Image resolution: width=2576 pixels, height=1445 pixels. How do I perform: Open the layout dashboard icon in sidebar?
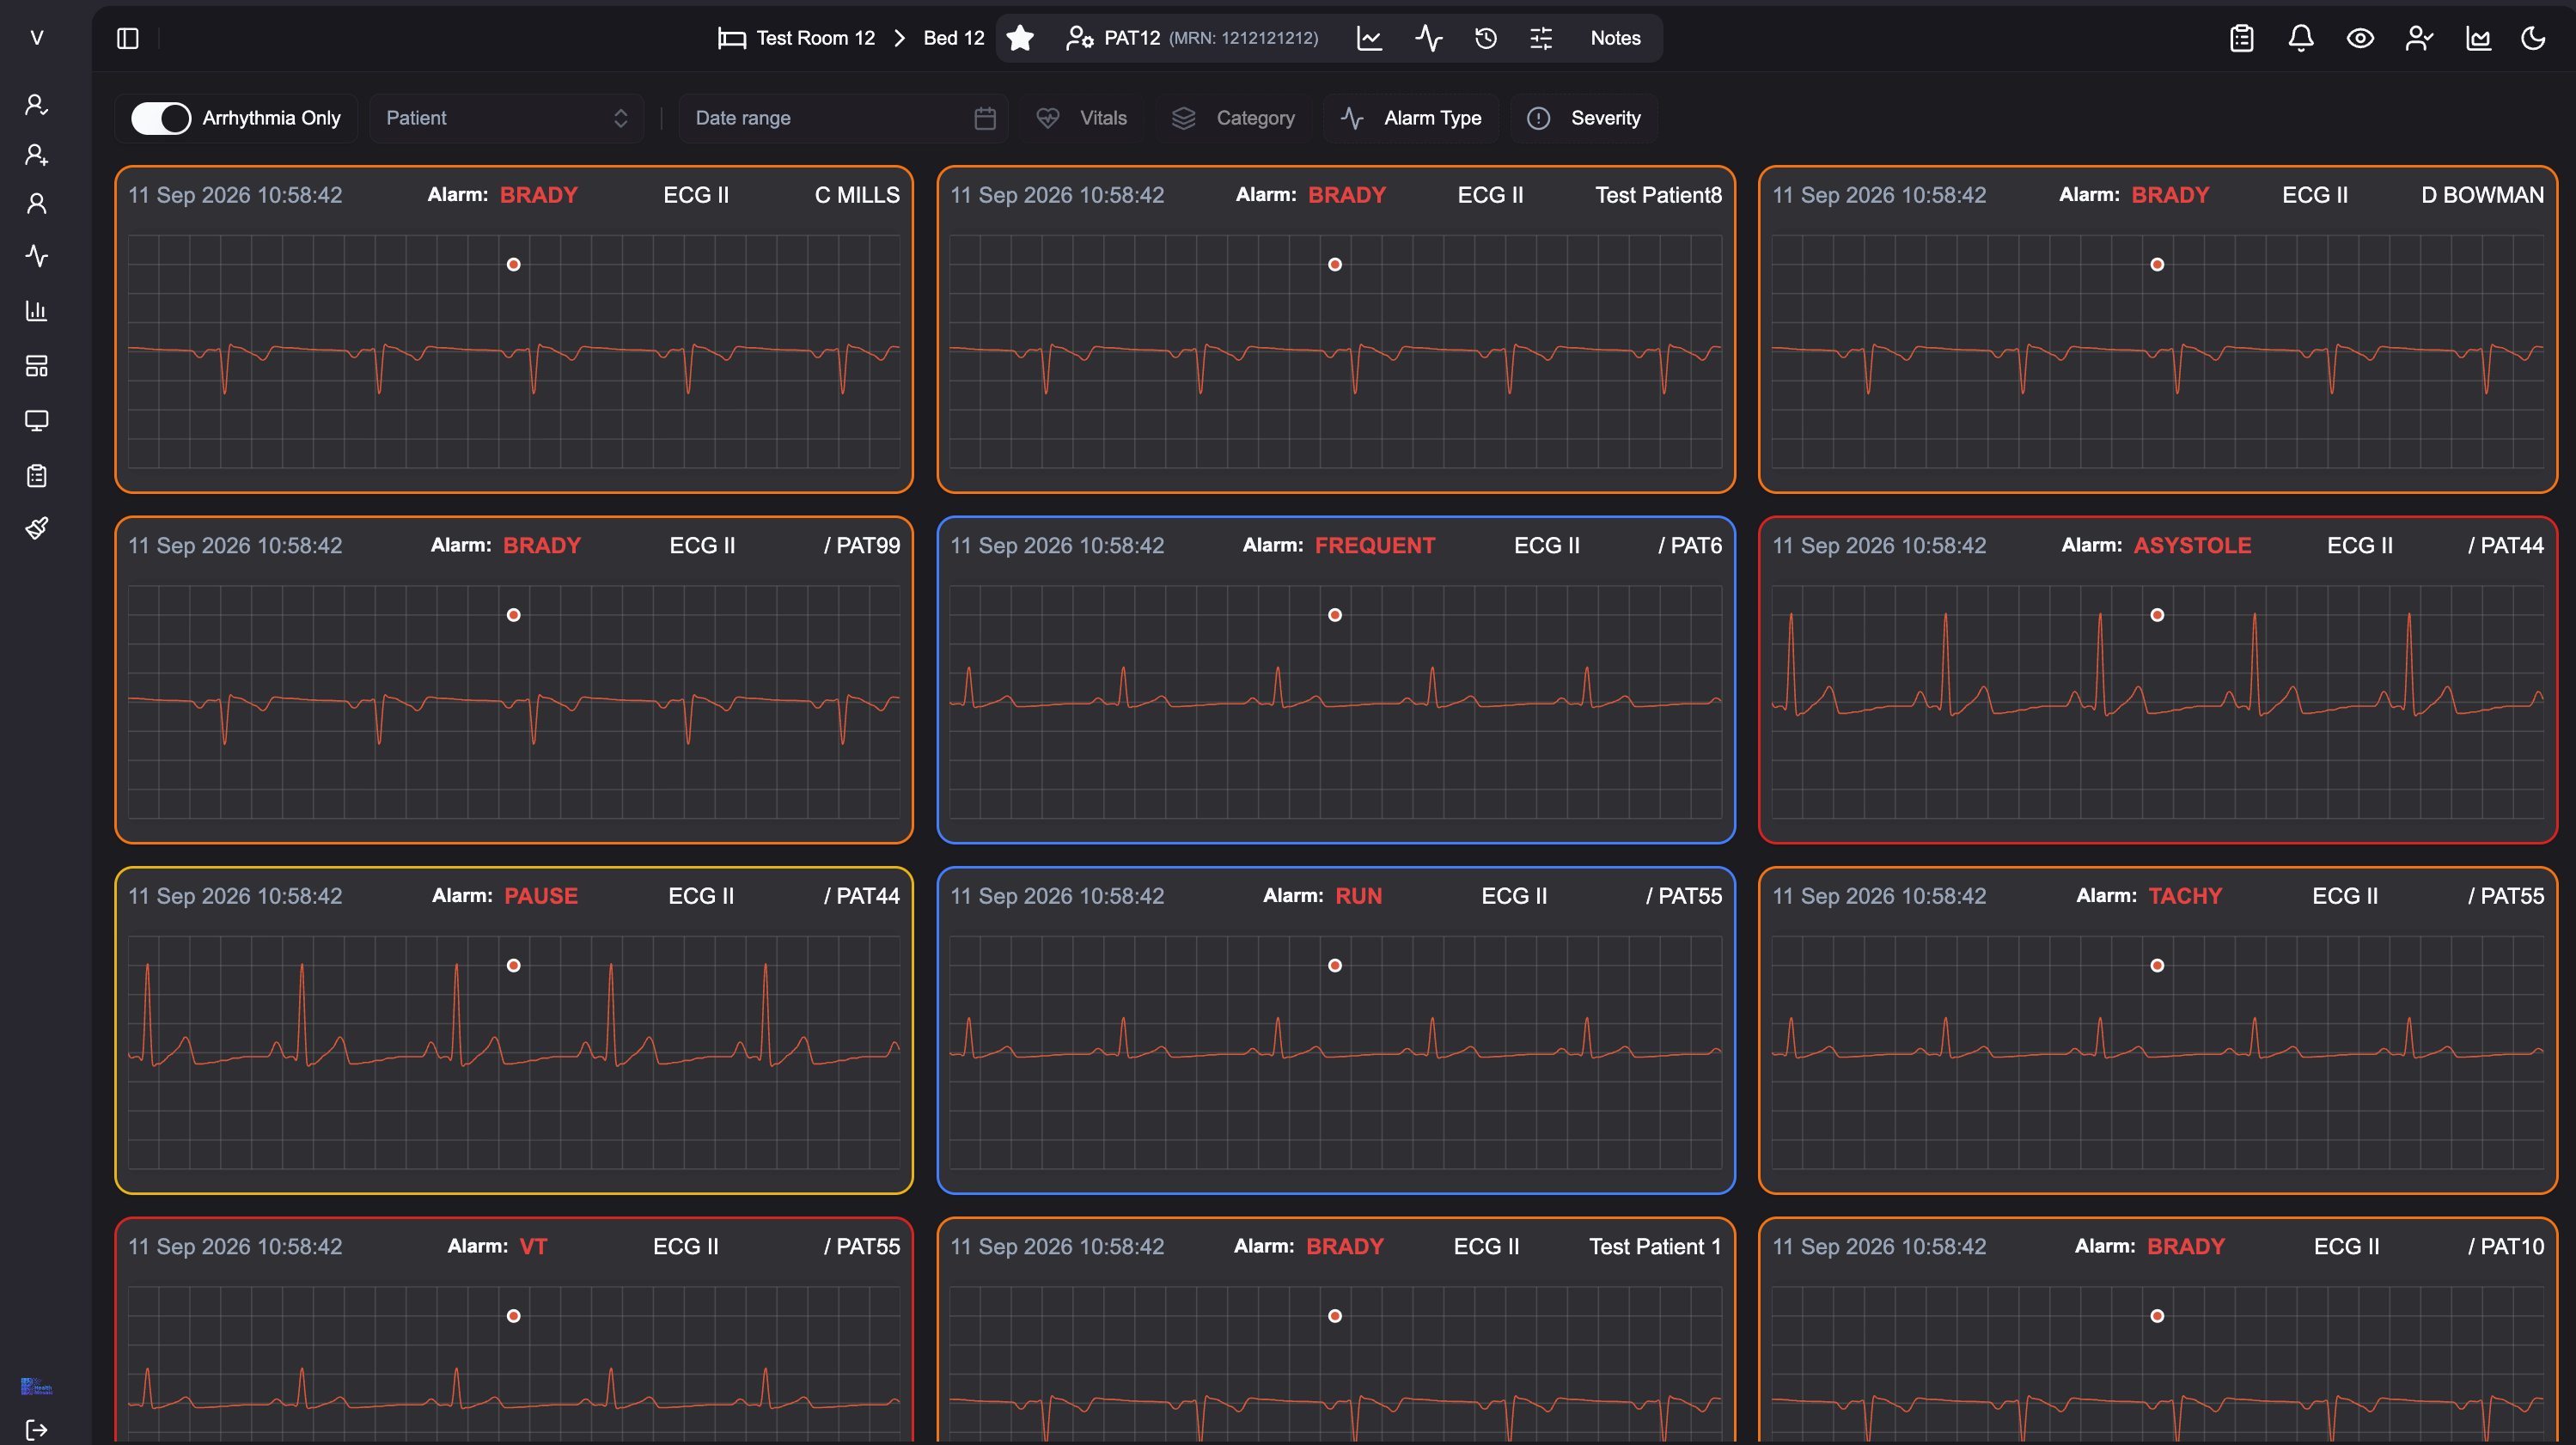tap(37, 366)
